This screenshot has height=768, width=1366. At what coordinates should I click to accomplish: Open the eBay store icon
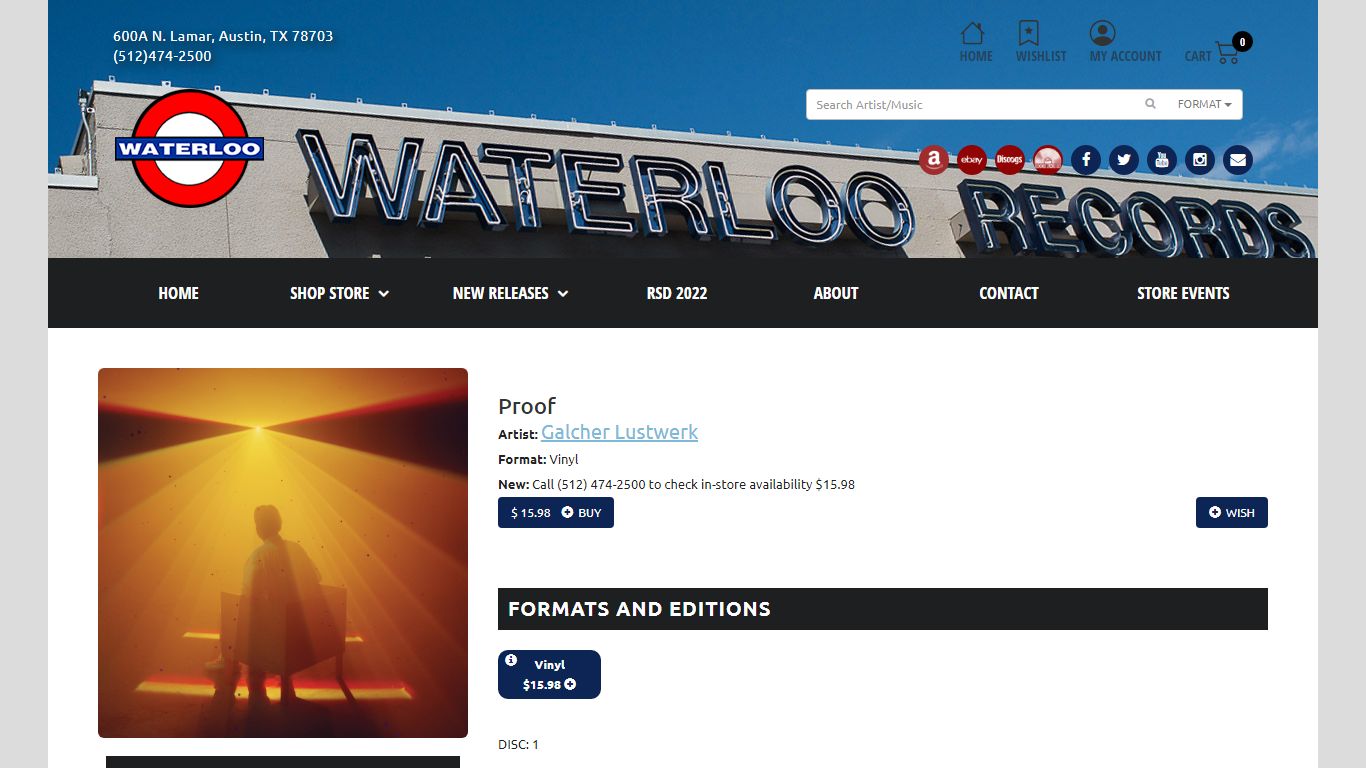tap(971, 160)
